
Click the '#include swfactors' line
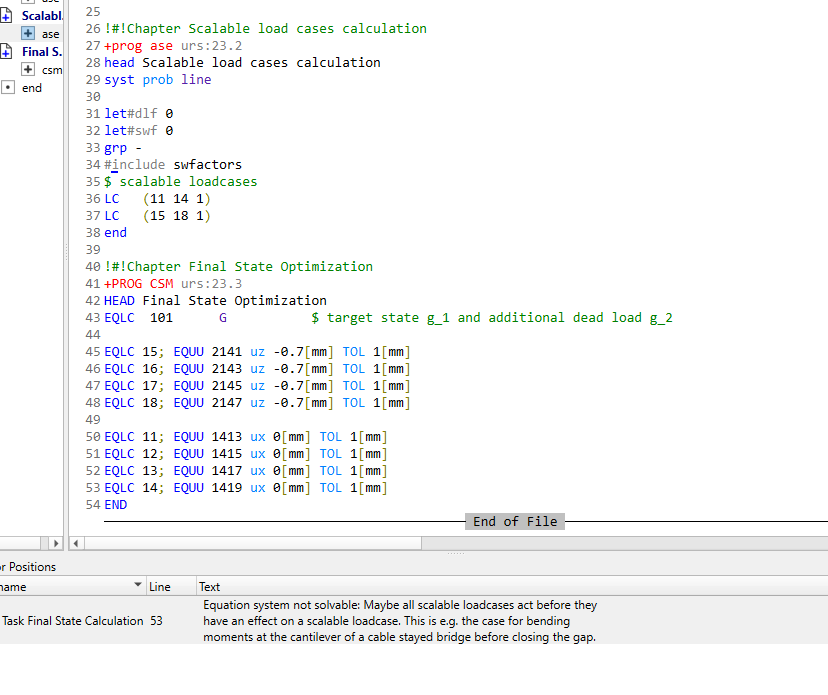point(173,165)
